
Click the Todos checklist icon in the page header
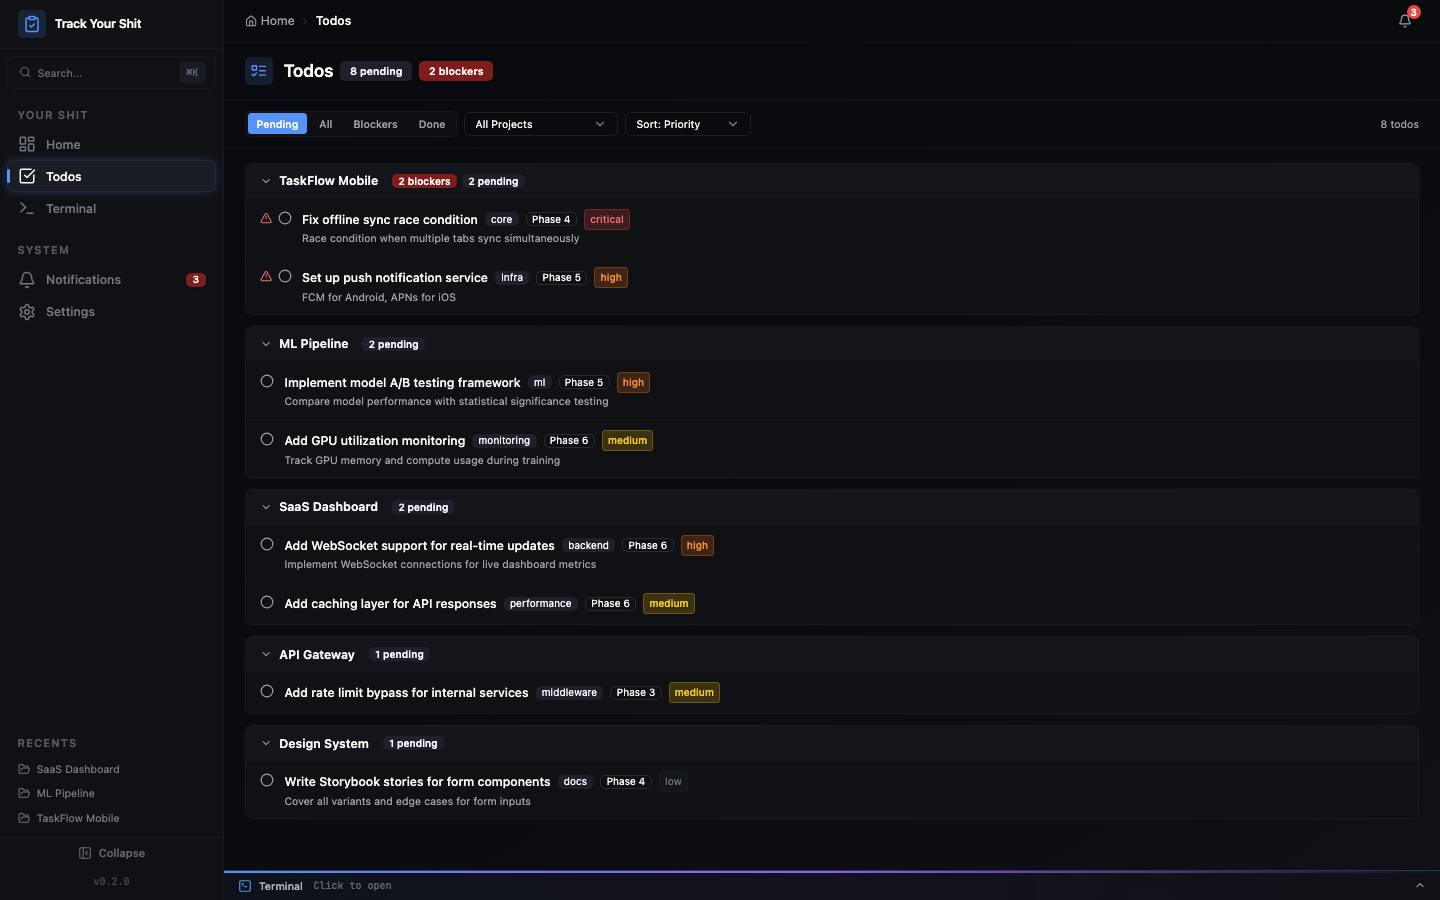(259, 70)
